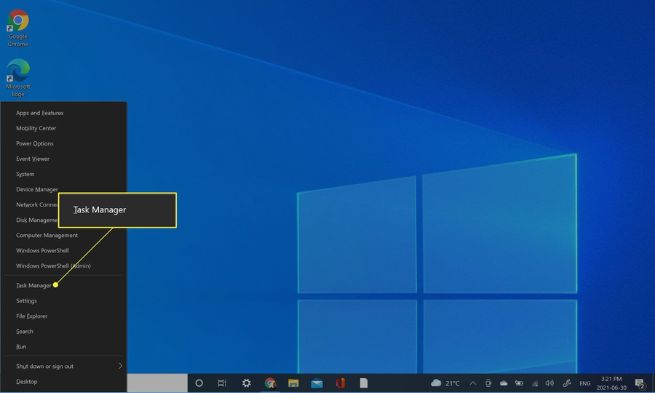Open the weather widget showing 21°C
Viewport: 655px width, 393px height.
[445, 383]
